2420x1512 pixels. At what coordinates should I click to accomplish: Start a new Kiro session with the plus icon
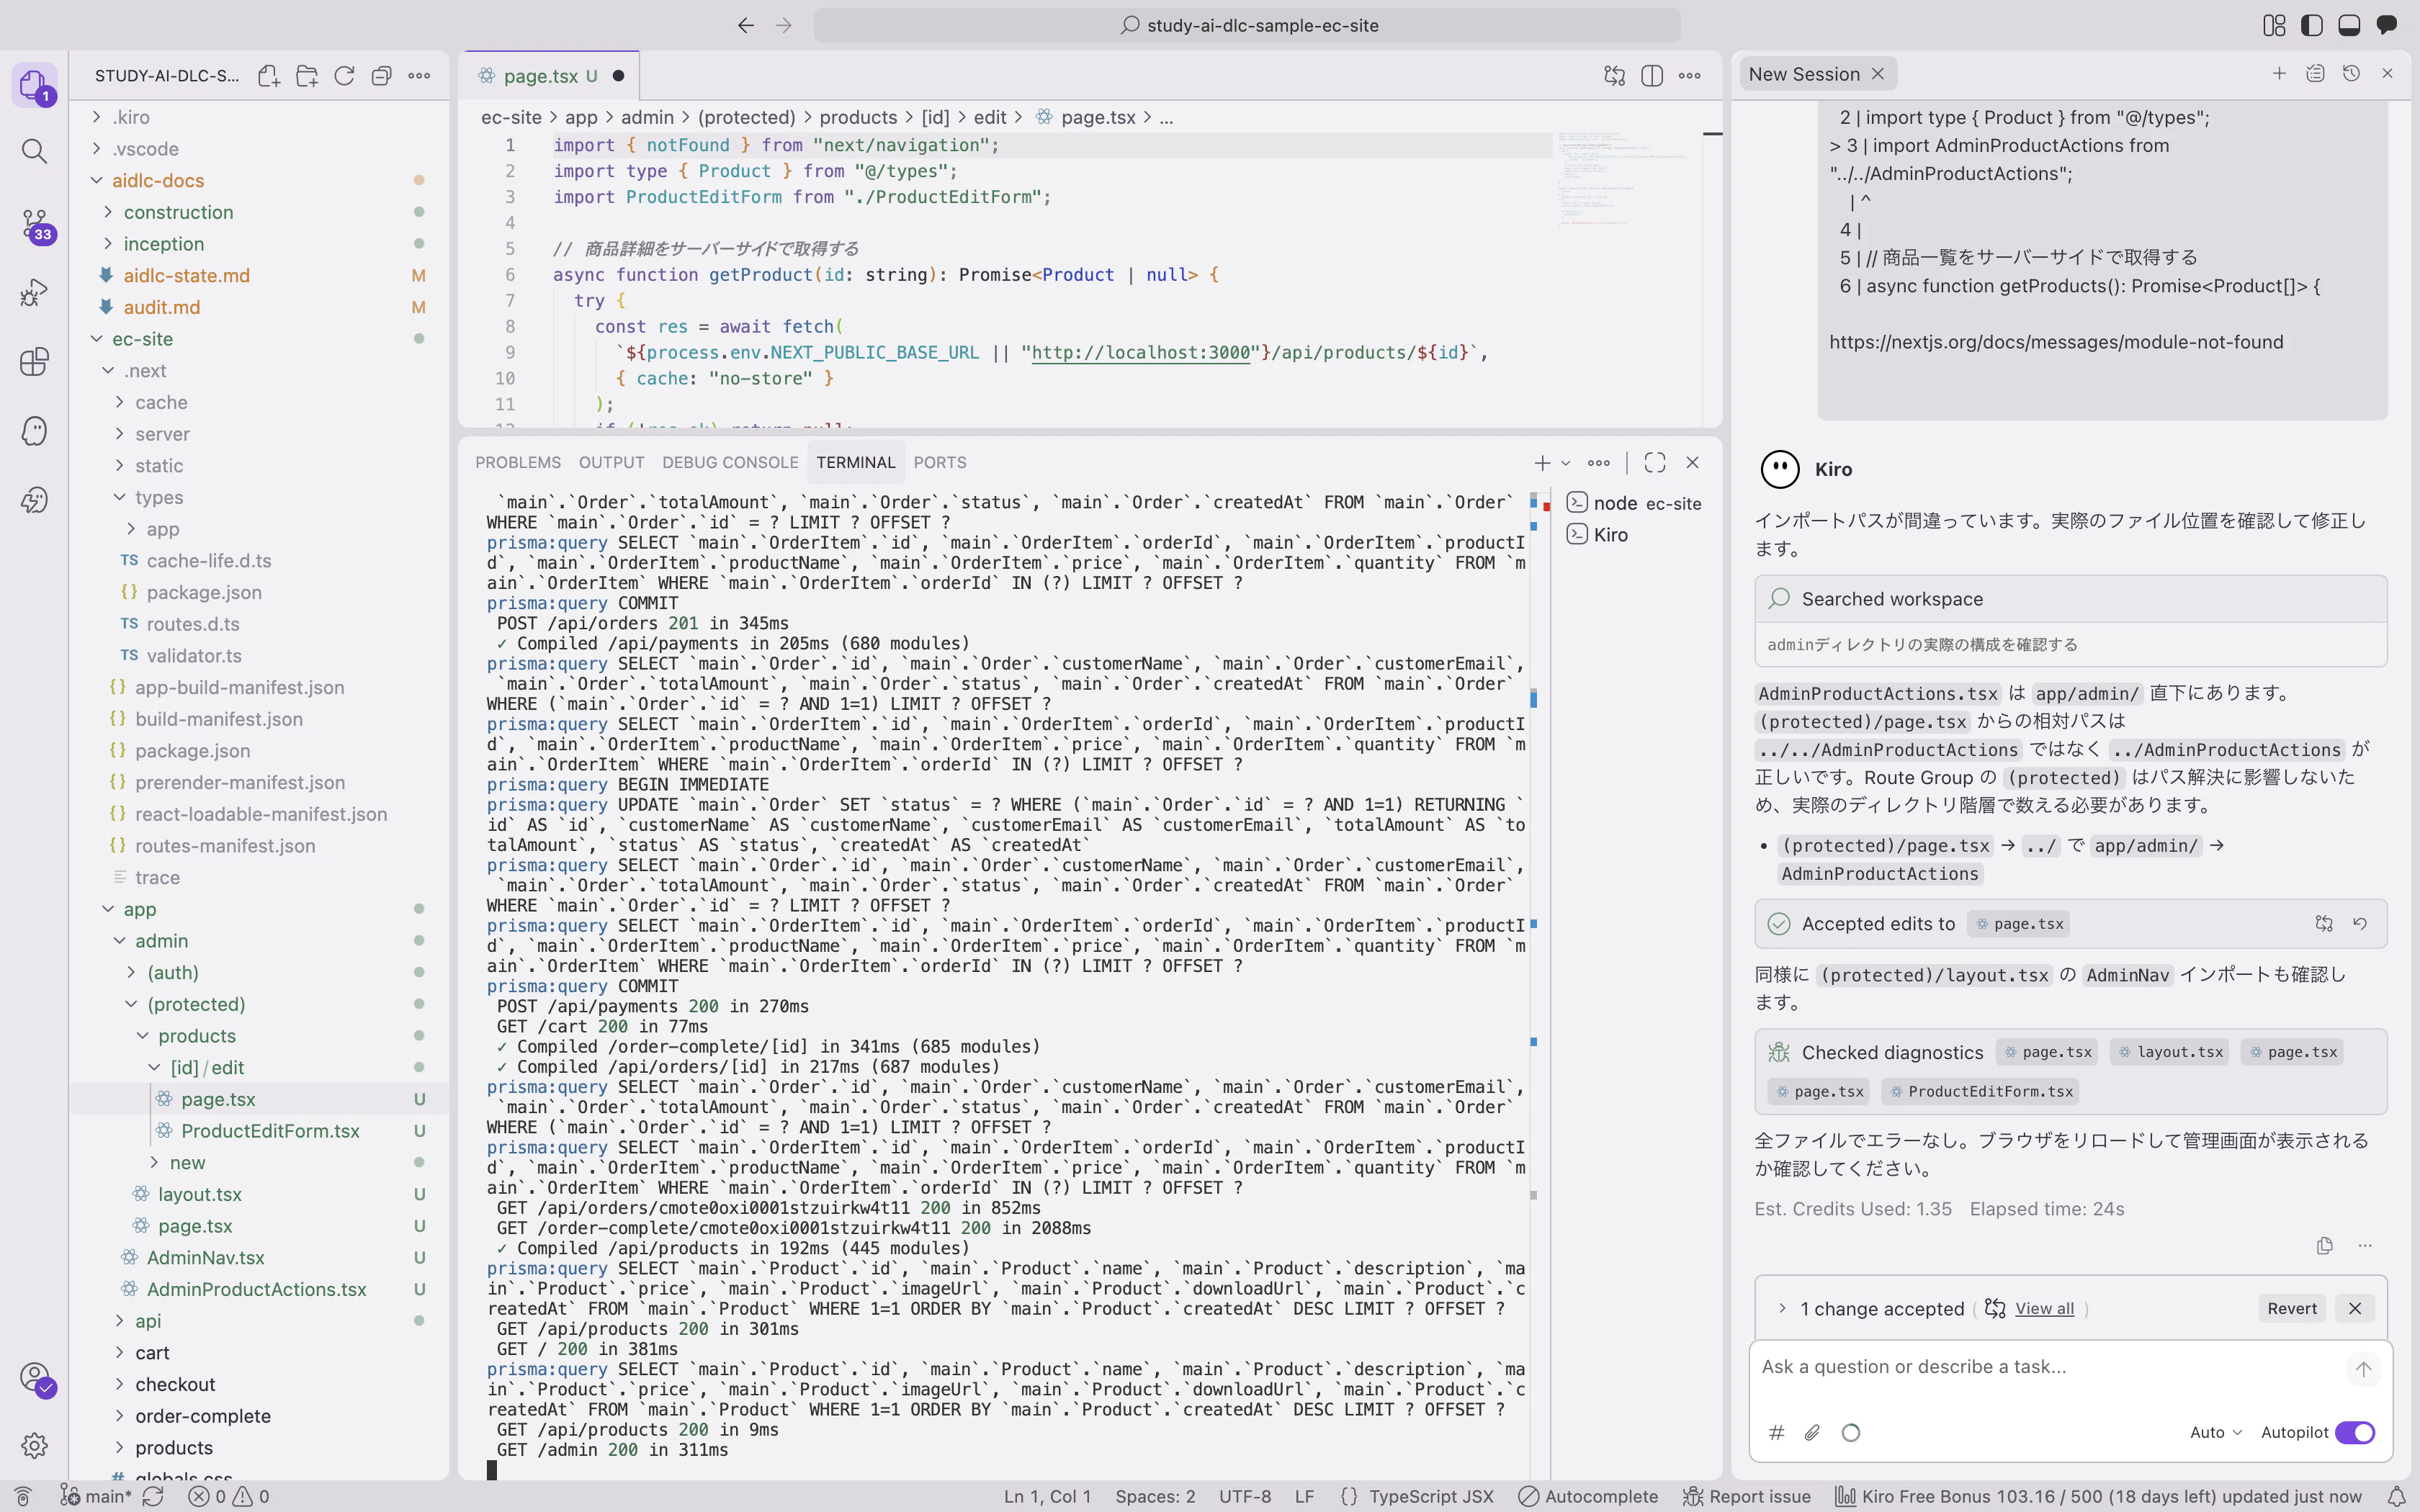pyautogui.click(x=2279, y=74)
